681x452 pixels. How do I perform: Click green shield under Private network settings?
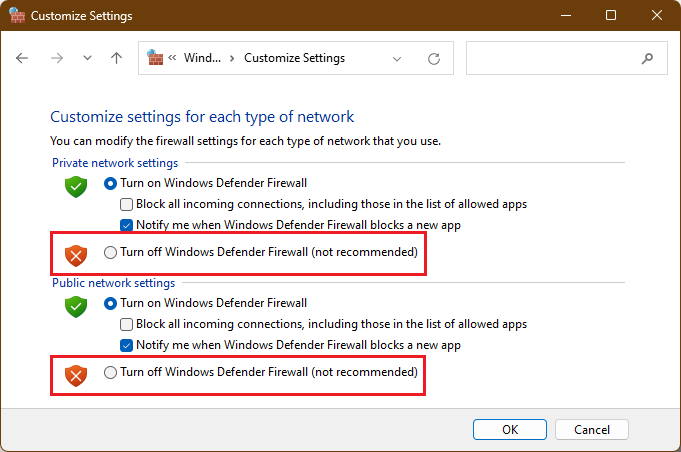tap(76, 187)
